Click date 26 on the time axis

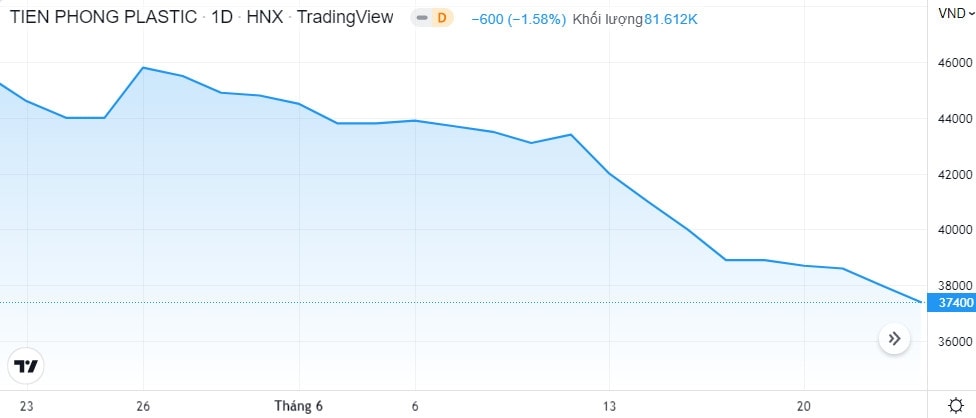pos(143,406)
